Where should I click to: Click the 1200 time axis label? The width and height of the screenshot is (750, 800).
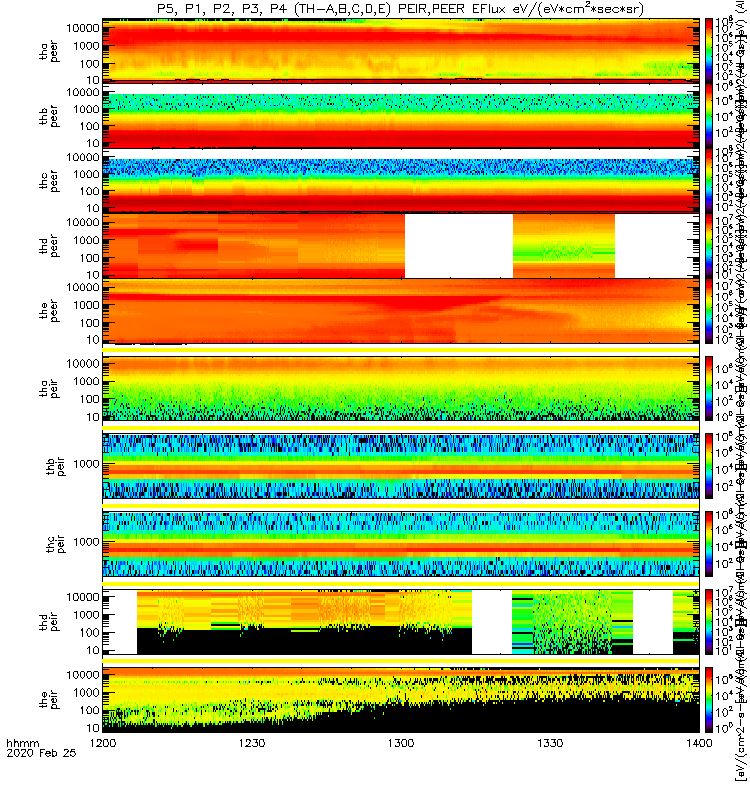click(103, 743)
